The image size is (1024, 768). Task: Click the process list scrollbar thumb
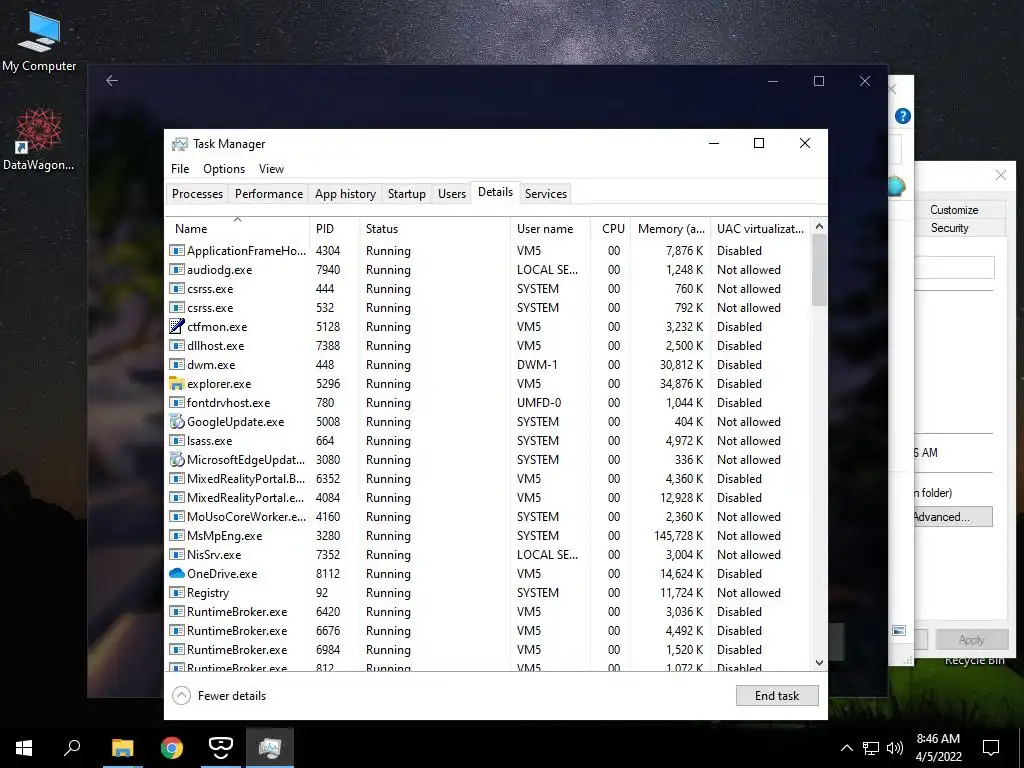click(x=820, y=270)
